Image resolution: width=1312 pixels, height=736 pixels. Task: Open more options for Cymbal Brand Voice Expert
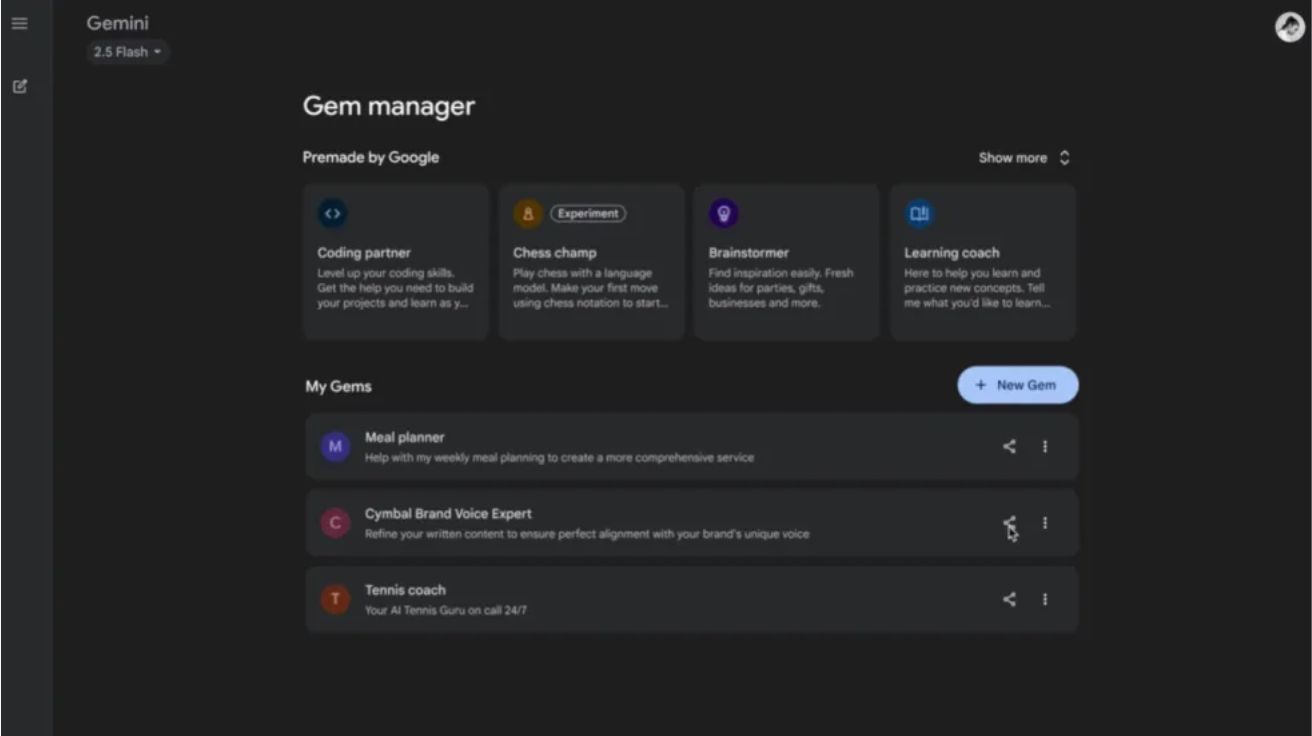pos(1045,522)
